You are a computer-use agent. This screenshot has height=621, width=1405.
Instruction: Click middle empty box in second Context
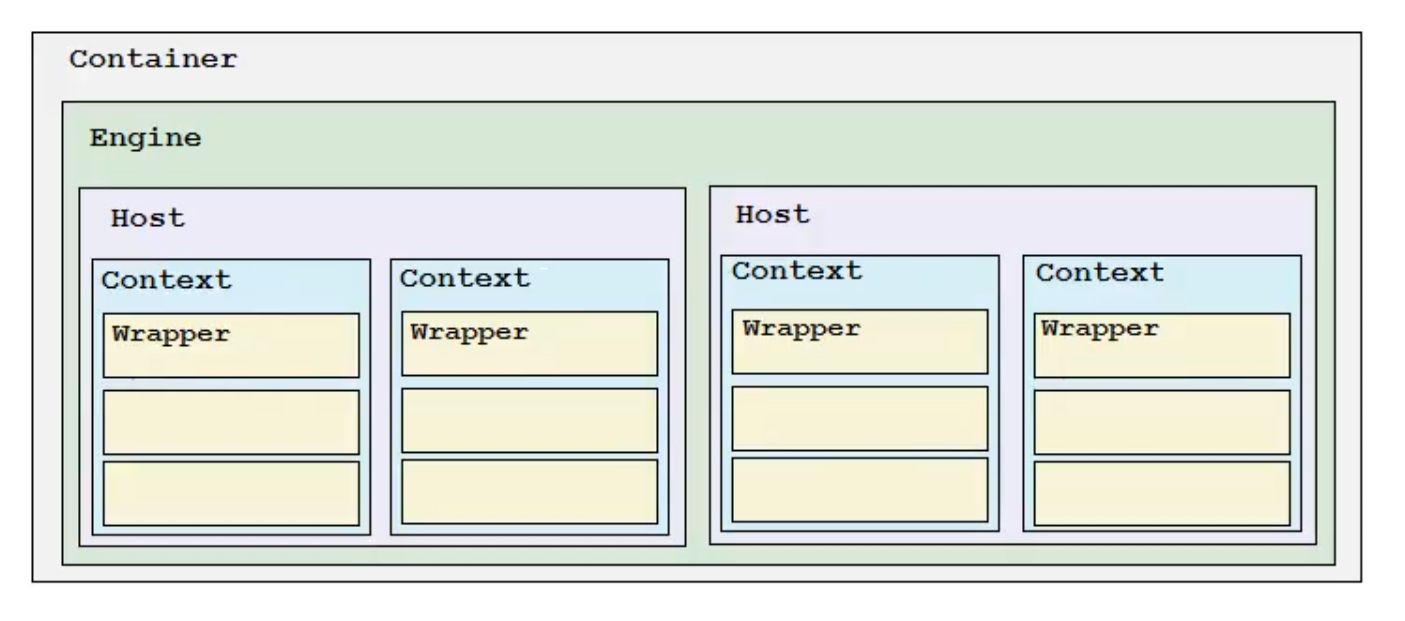tap(529, 421)
